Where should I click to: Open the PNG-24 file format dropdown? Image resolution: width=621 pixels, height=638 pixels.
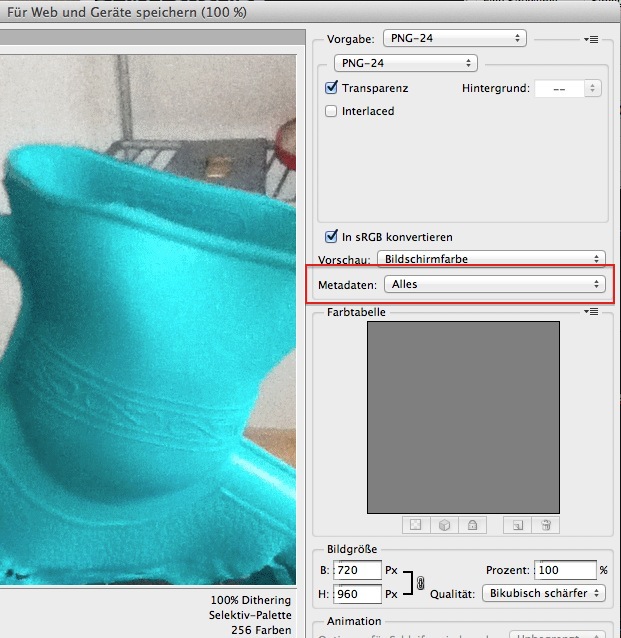(405, 63)
